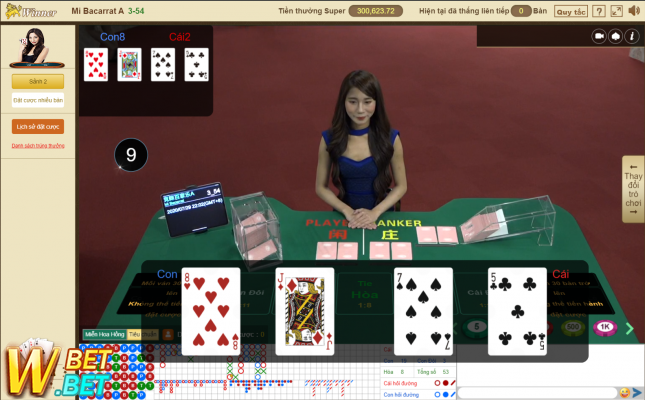Click the countdown timer showing 9

(131, 155)
